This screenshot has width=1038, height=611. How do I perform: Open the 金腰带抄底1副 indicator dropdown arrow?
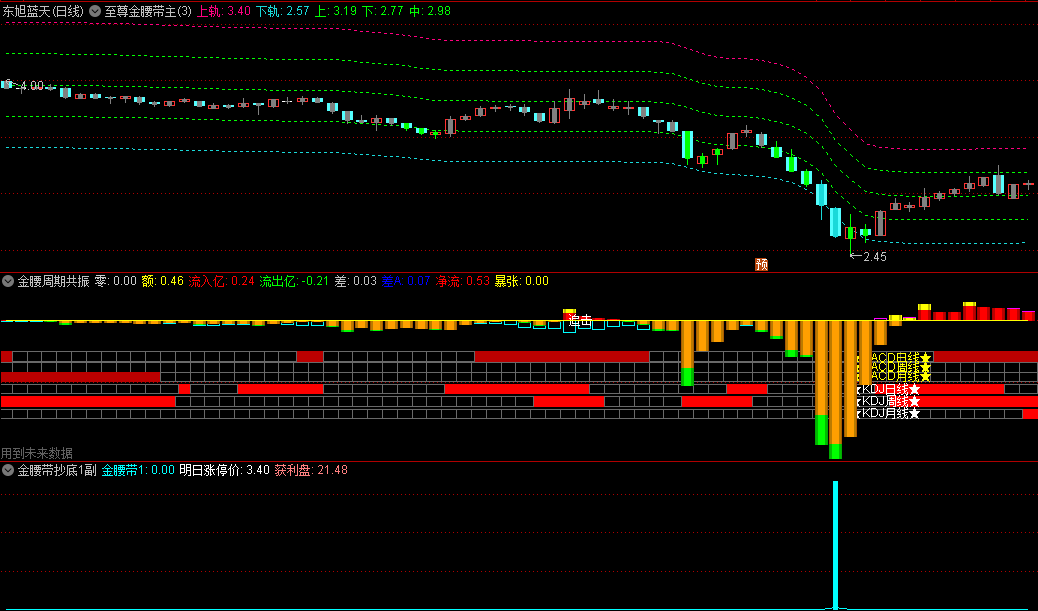8,471
